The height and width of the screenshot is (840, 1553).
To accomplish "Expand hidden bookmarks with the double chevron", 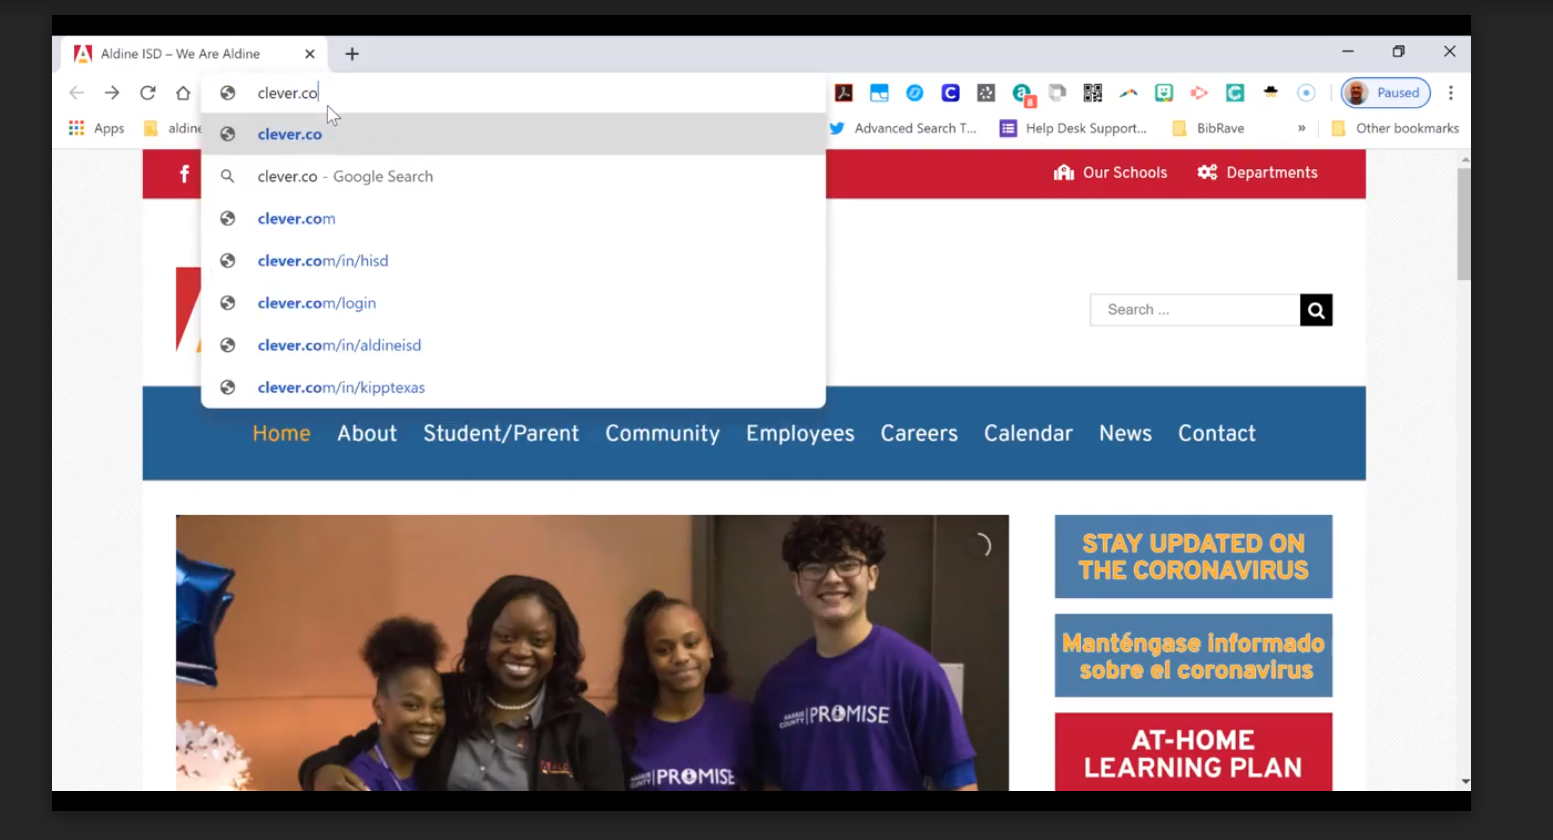I will coord(1301,128).
